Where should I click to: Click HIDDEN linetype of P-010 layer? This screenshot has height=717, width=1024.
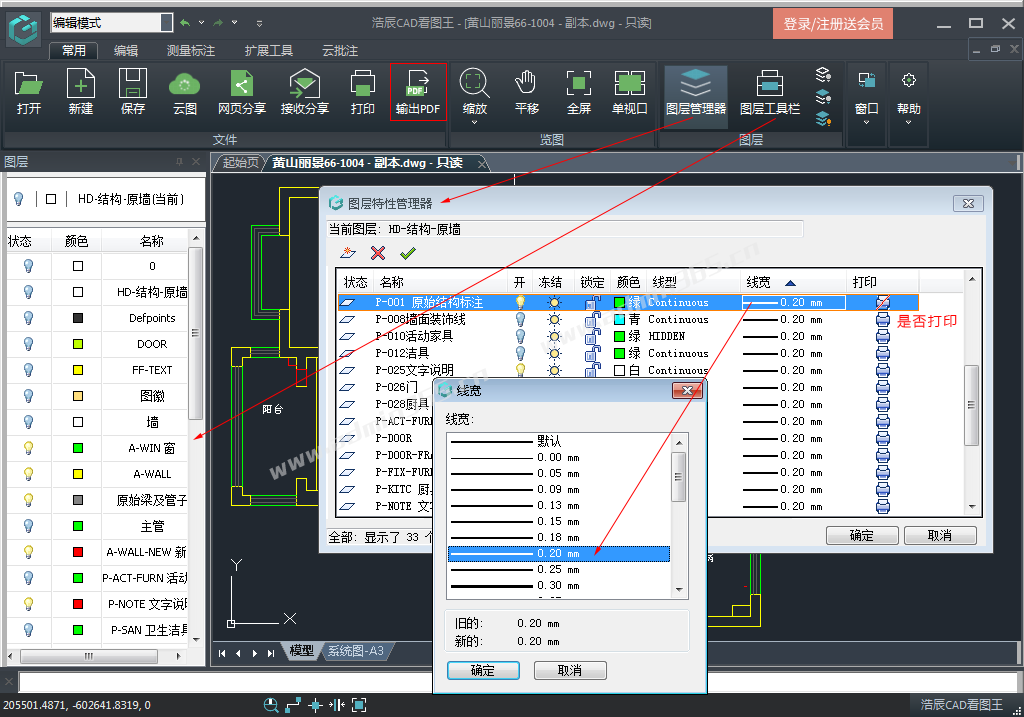(x=666, y=336)
